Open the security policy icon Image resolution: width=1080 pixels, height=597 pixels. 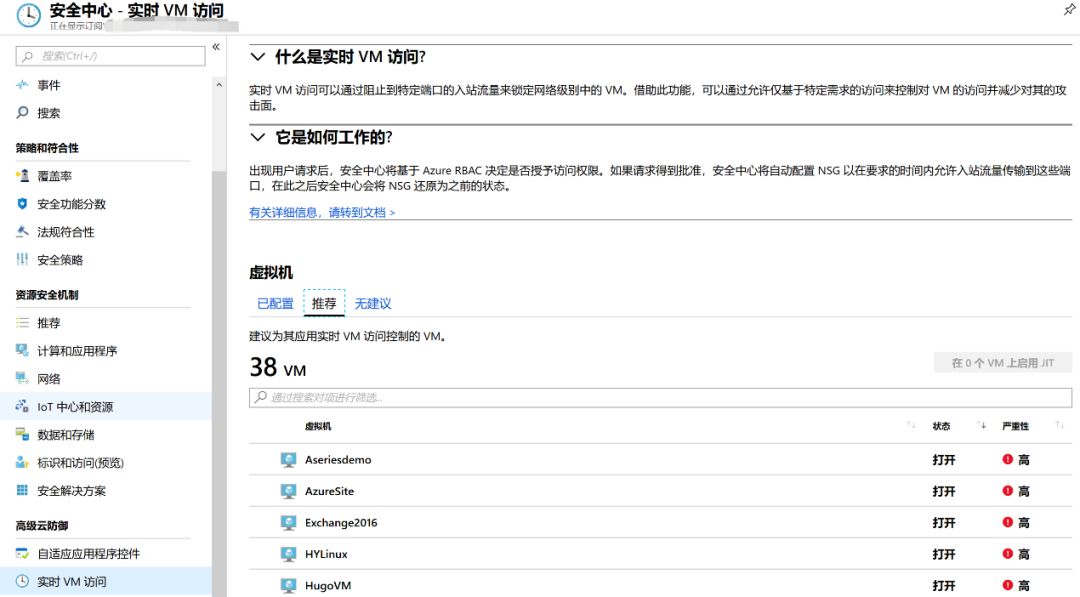point(23,260)
